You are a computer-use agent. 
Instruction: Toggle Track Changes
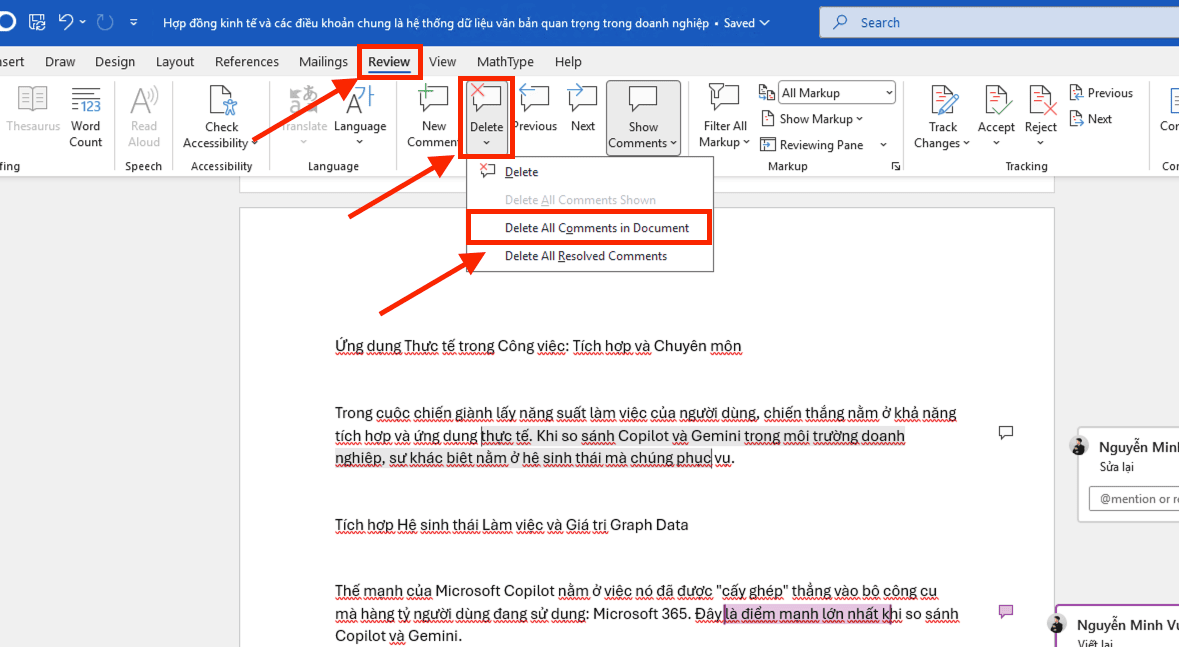(942, 117)
